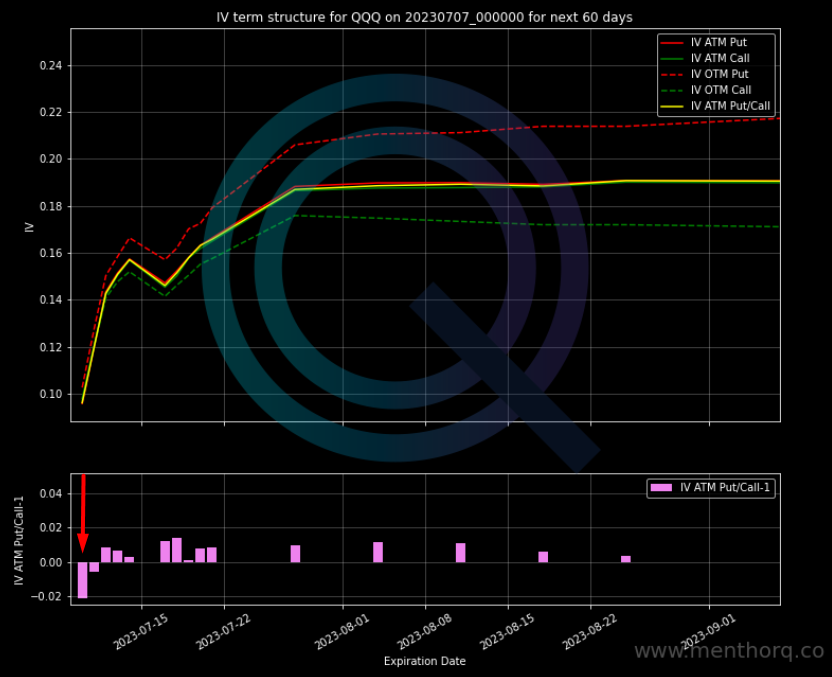Image resolution: width=832 pixels, height=677 pixels.
Task: Click the 0.22 tick label on the IV axis
Action: click(x=51, y=112)
